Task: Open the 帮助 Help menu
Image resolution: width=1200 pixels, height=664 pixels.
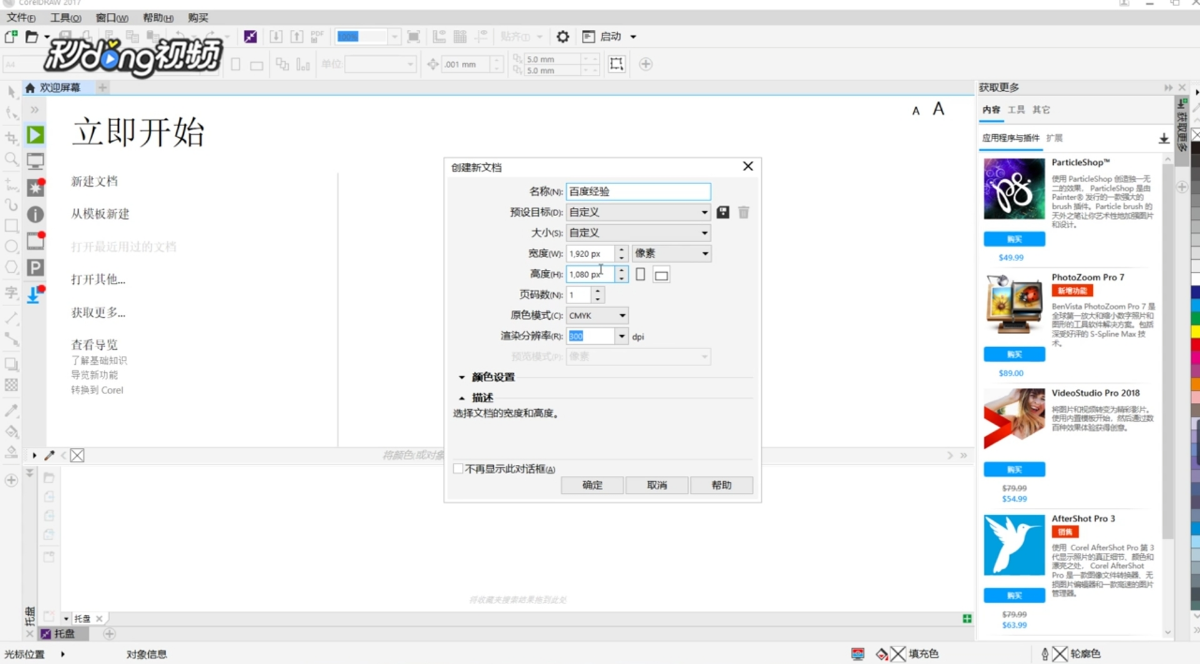Action: [x=158, y=18]
